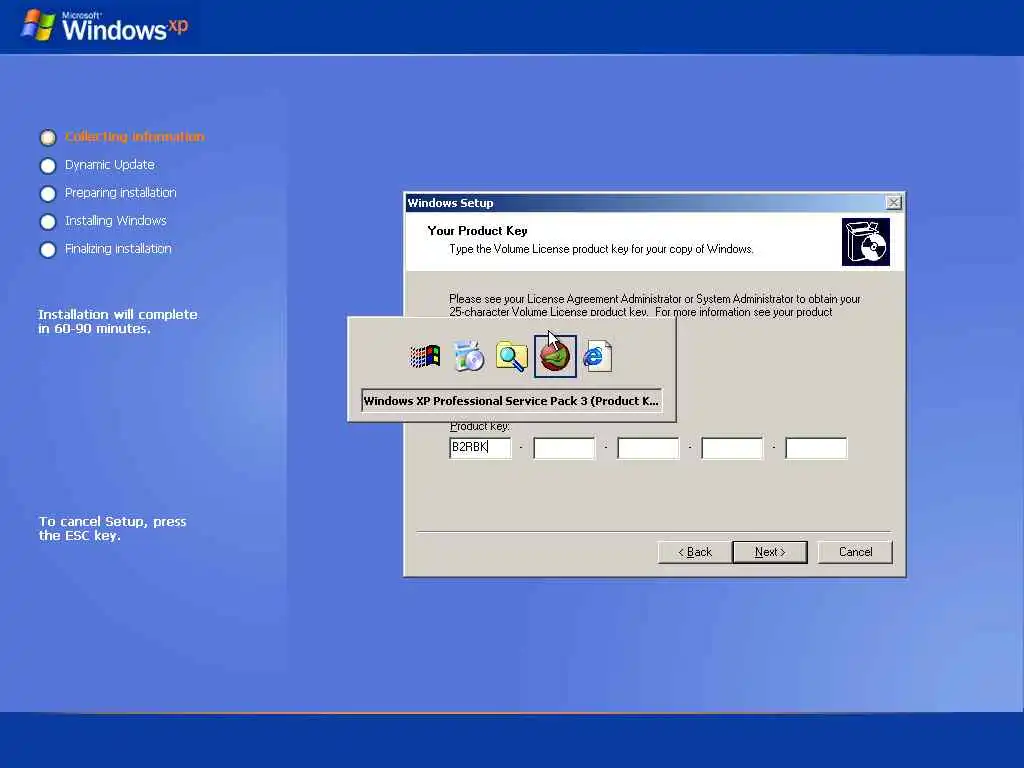The height and width of the screenshot is (768, 1024).
Task: Click the 'Dynamic Update' step text
Action: [110, 165]
